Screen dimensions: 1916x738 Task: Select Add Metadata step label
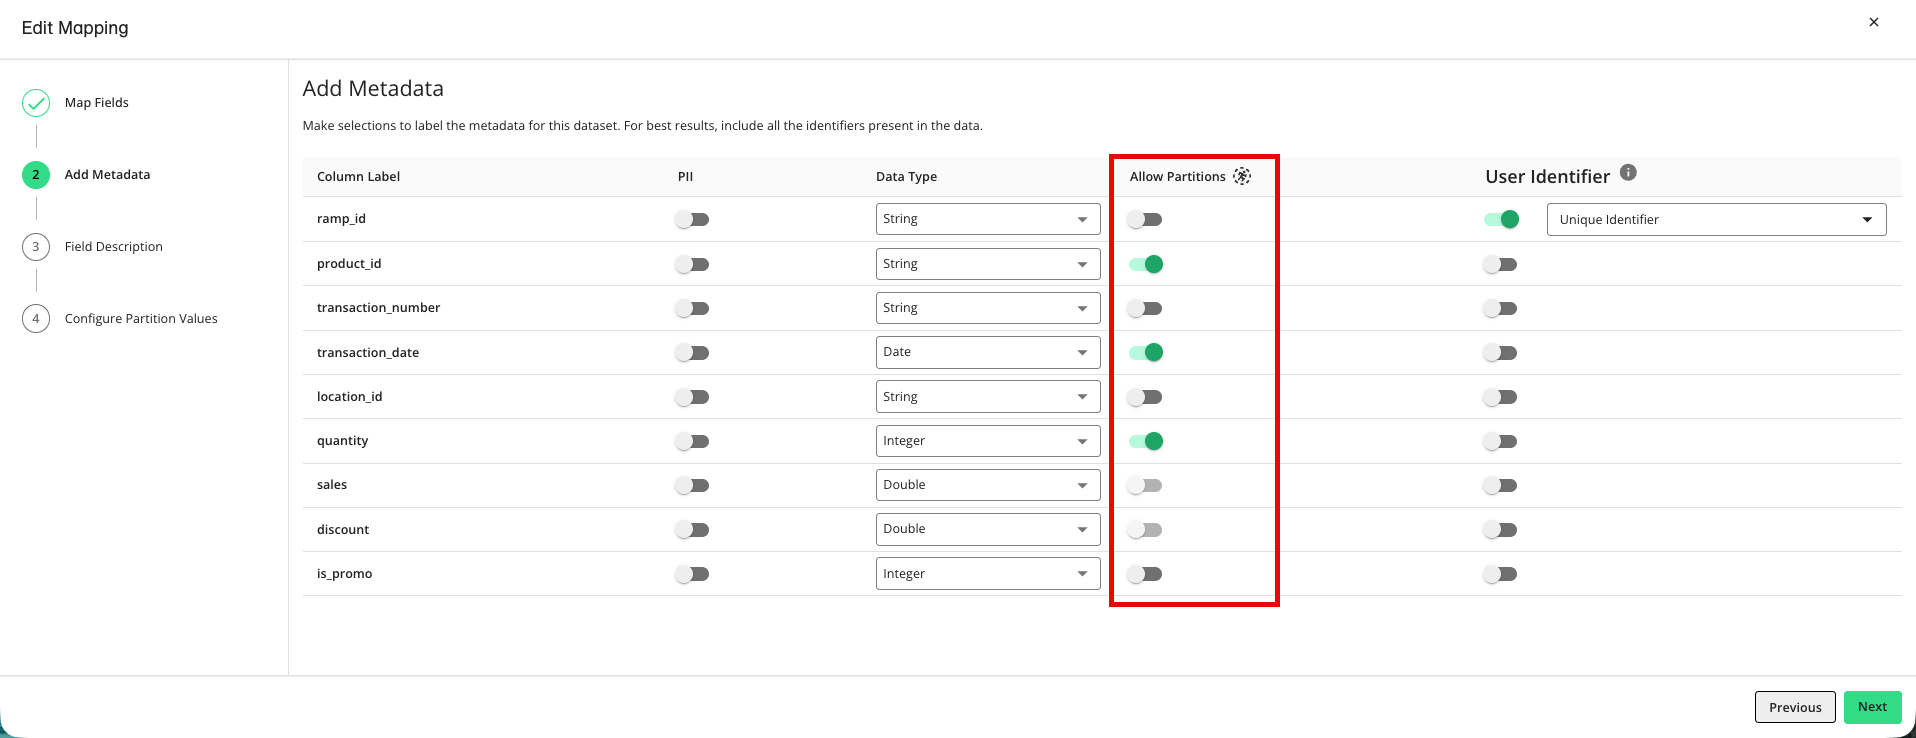tap(108, 175)
